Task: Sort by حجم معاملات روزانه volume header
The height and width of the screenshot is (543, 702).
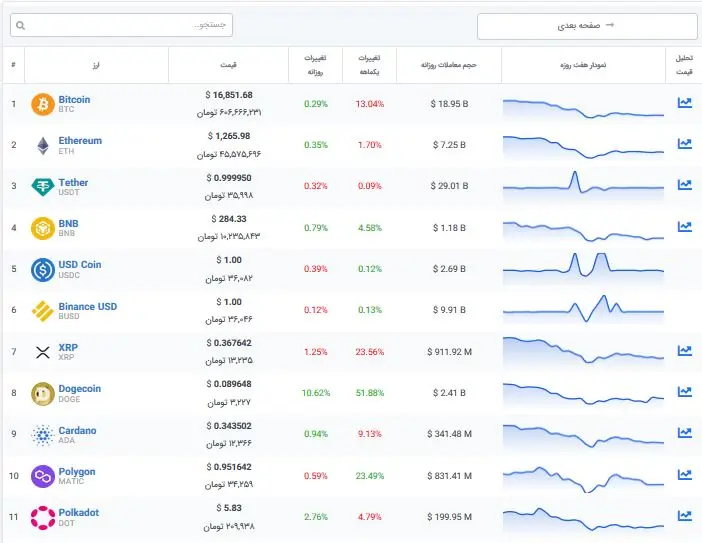Action: tap(448, 65)
